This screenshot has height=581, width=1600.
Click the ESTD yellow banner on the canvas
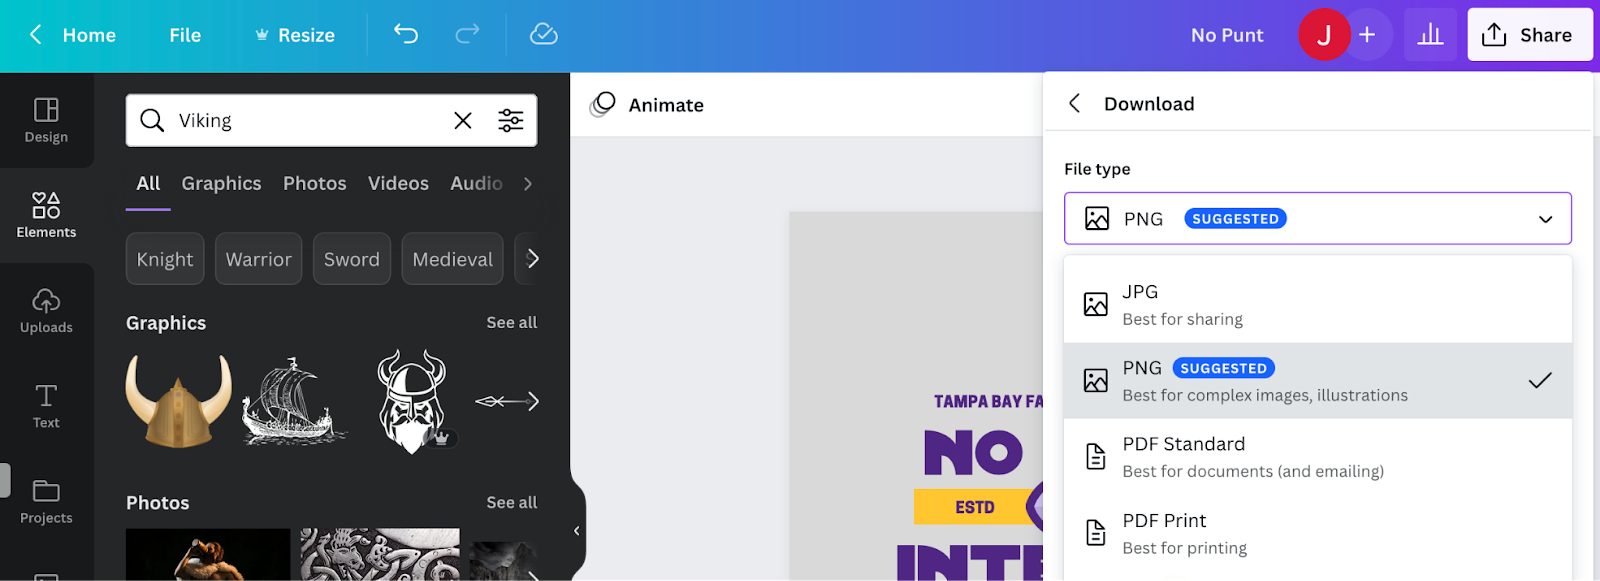pos(975,507)
